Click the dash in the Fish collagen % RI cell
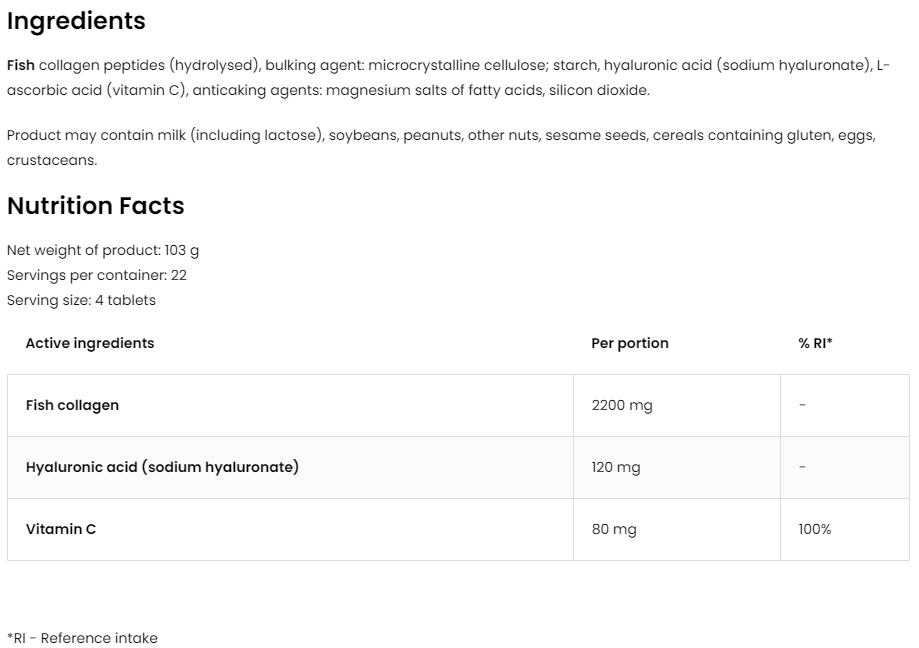This screenshot has height=648, width=919. click(803, 405)
